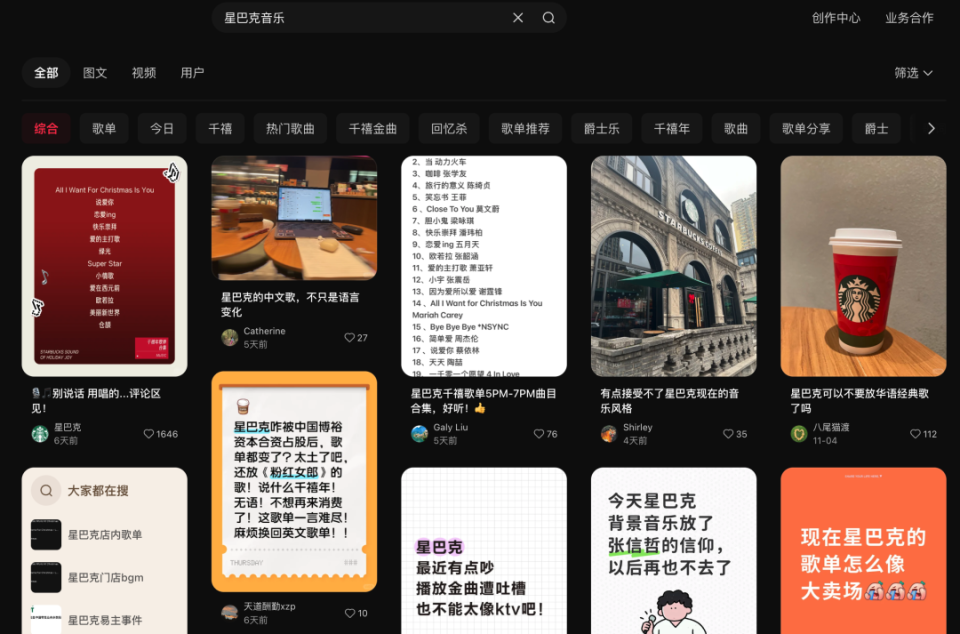
Task: Open 创作中心 in the top bar
Action: [x=836, y=18]
